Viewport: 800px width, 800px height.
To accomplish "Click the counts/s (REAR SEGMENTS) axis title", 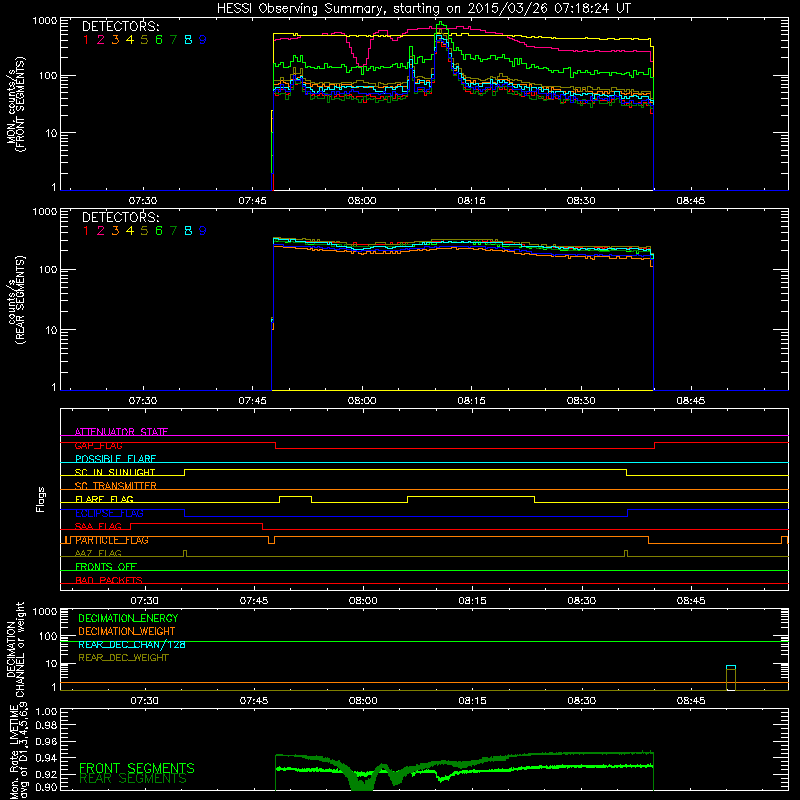I will (15, 300).
